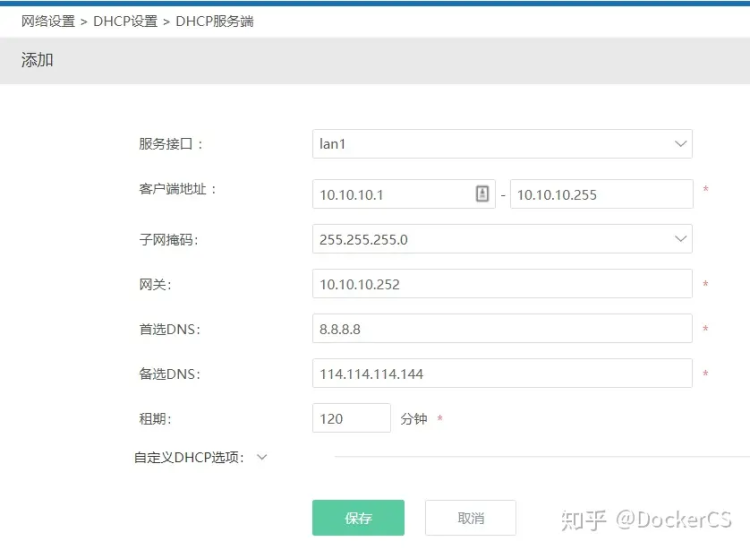Click the end address field 10.10.10.255
Image resolution: width=750 pixels, height=550 pixels.
pyautogui.click(x=602, y=194)
